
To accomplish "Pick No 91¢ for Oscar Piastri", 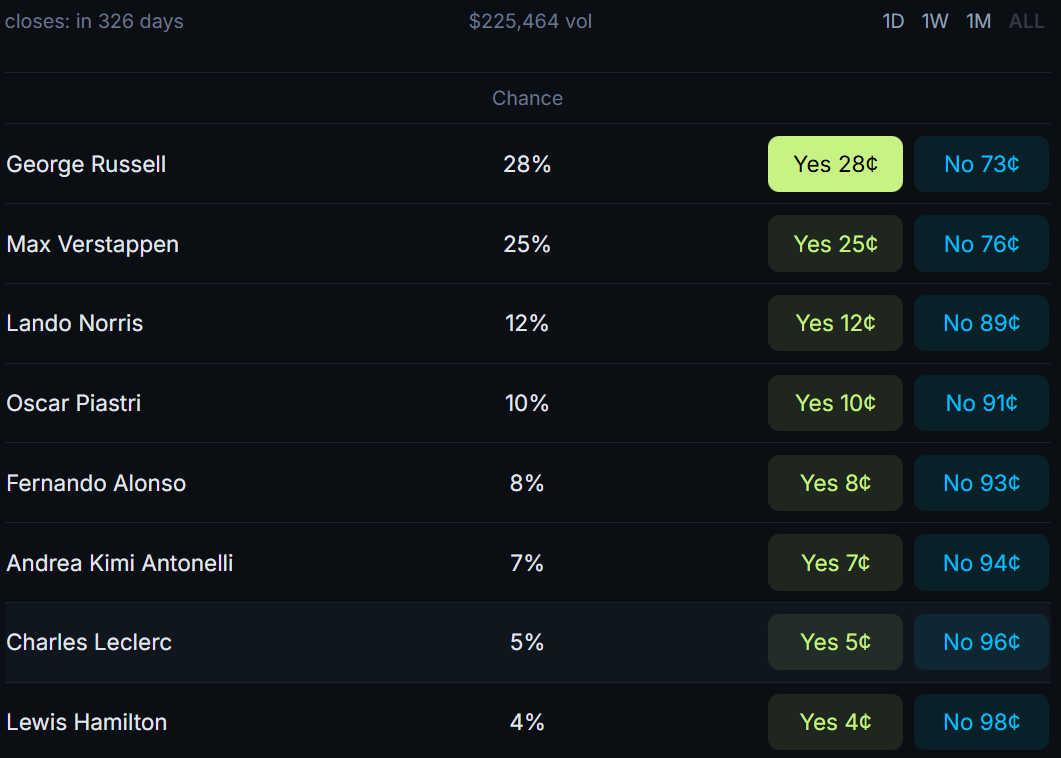I will pyautogui.click(x=981, y=403).
